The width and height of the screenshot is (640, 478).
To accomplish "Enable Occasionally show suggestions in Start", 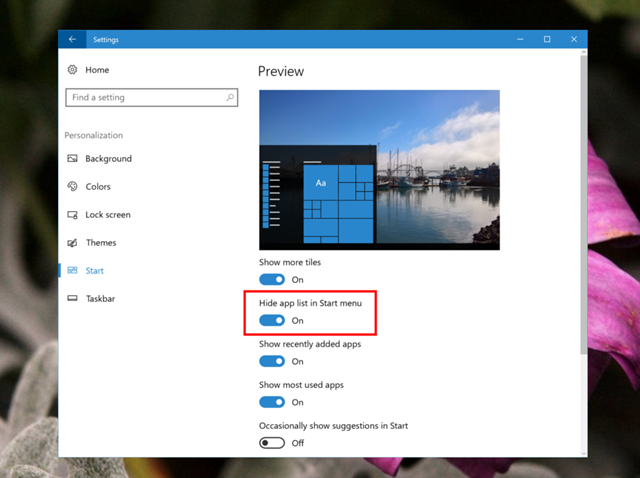I will click(x=272, y=443).
